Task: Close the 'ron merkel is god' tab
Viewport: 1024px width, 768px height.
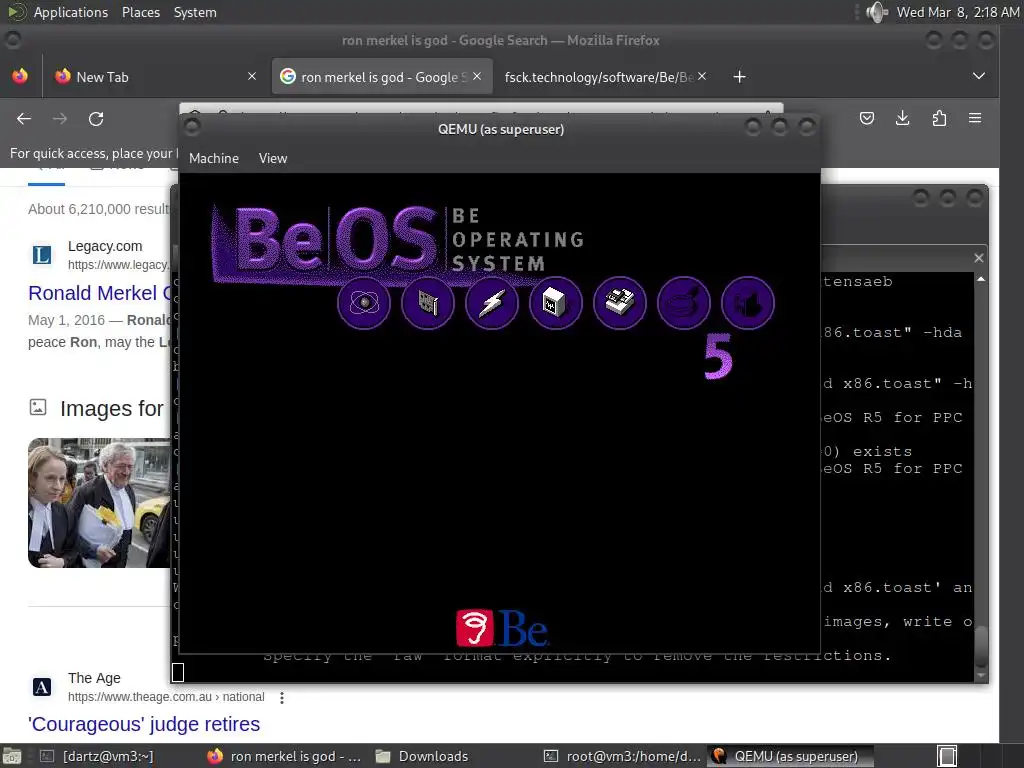Action: [x=477, y=76]
